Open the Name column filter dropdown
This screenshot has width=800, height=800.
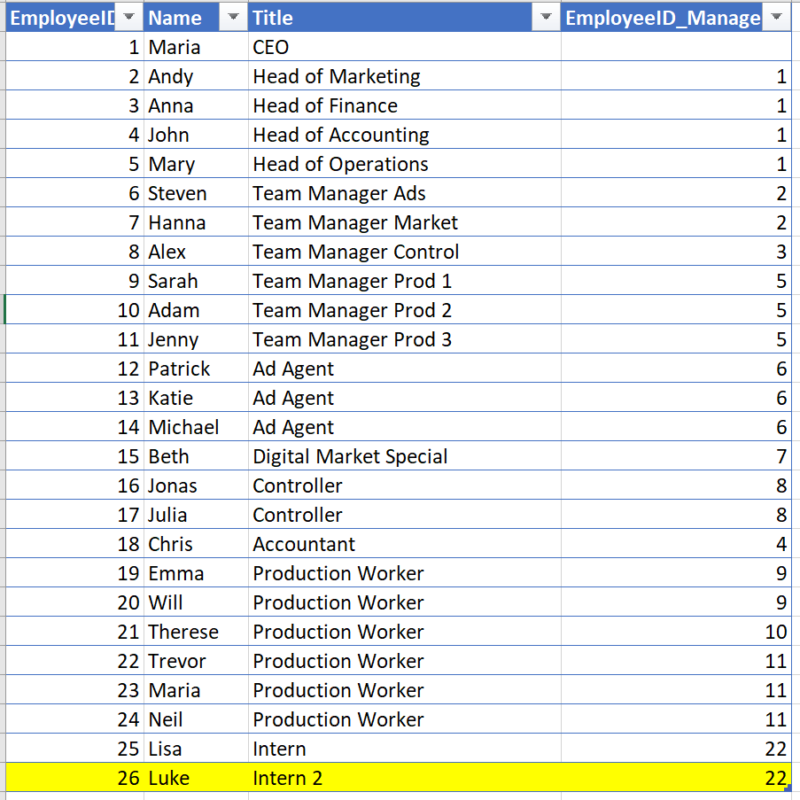(x=231, y=17)
